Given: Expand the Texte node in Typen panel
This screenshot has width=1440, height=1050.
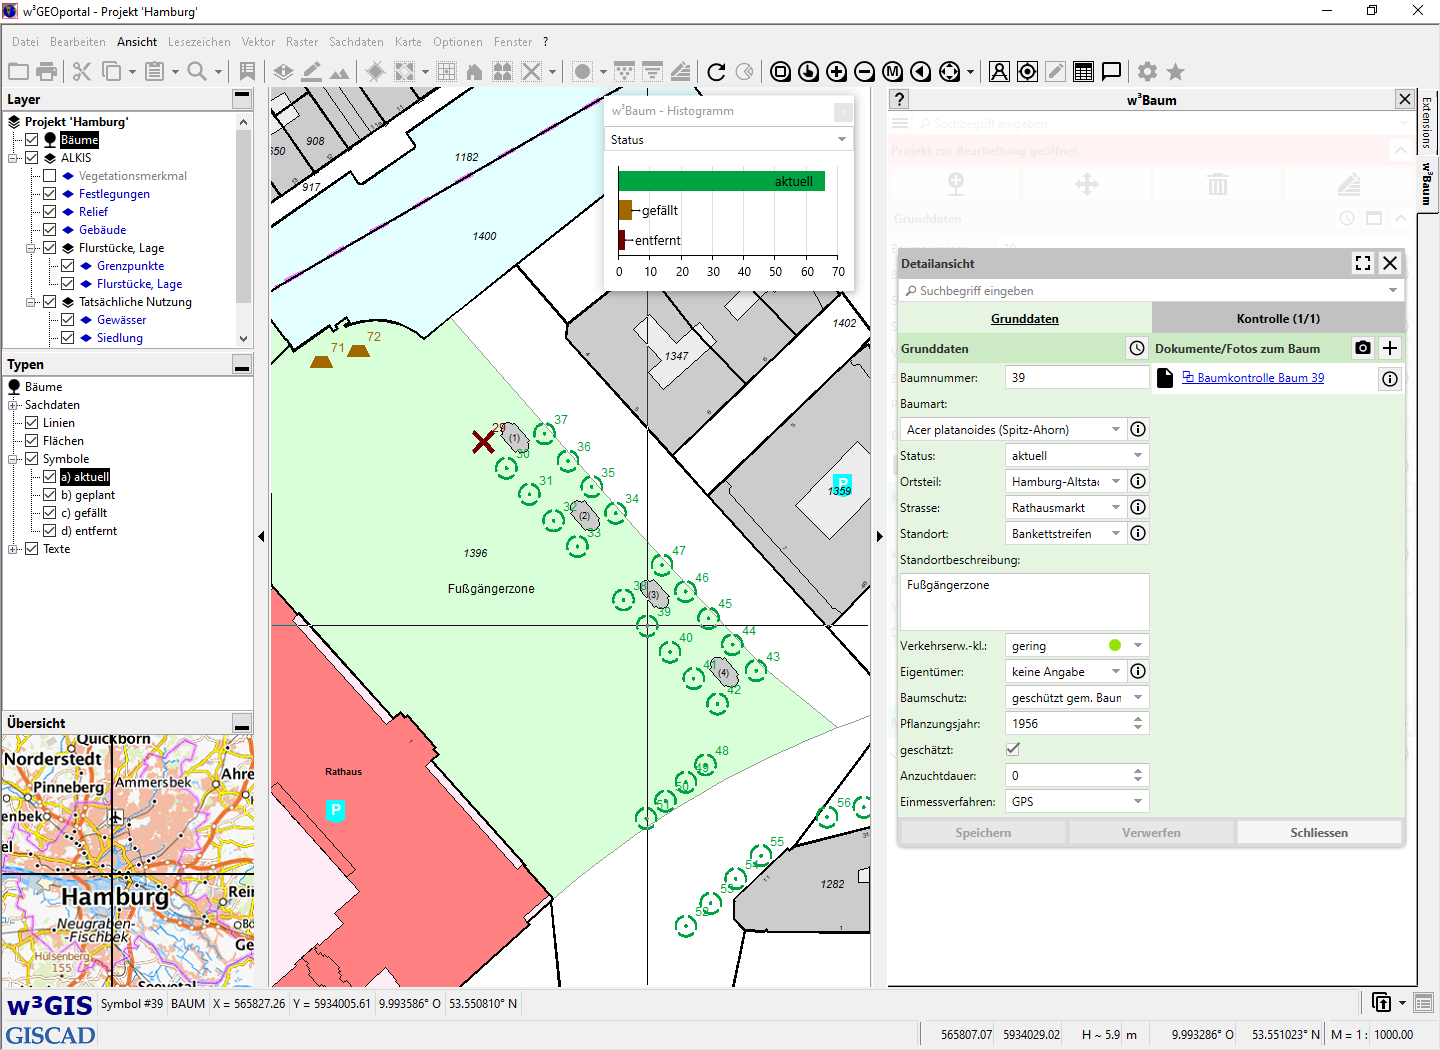Looking at the screenshot, I should pos(13,549).
